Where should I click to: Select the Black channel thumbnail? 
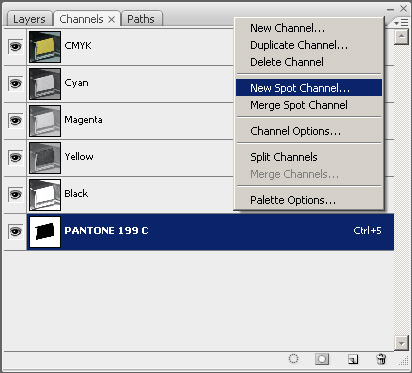pyautogui.click(x=45, y=195)
